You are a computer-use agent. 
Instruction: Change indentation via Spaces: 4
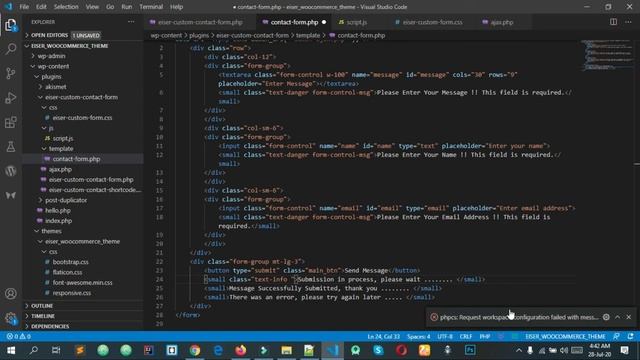(x=418, y=337)
